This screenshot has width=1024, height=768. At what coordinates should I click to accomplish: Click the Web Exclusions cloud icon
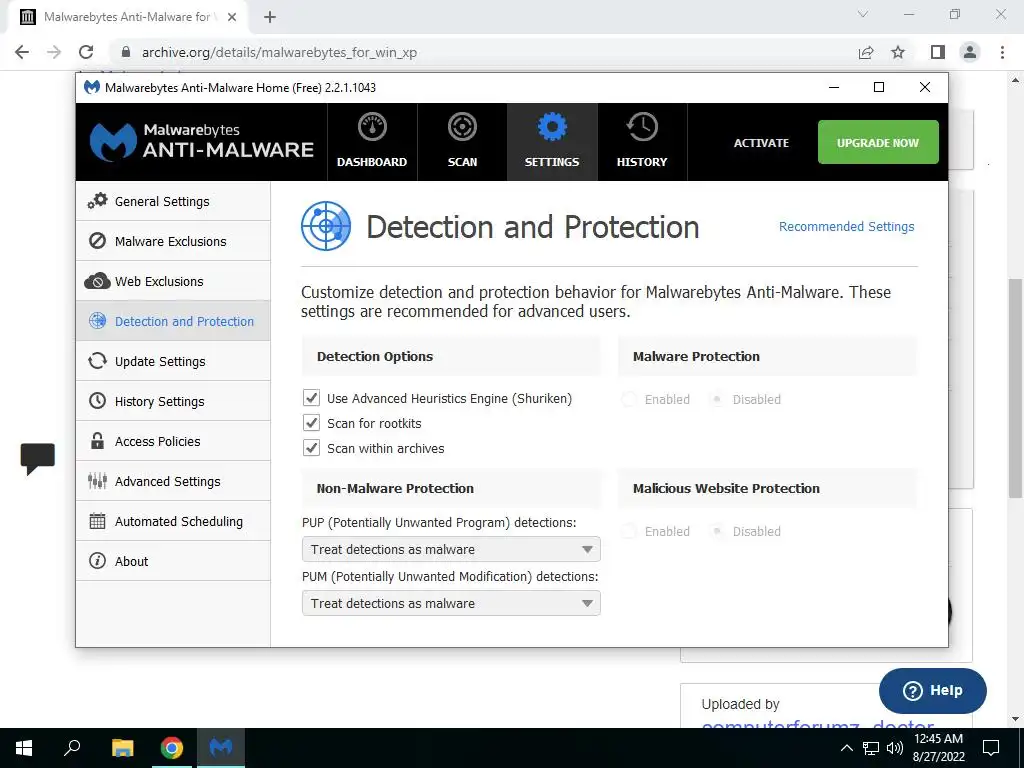pyautogui.click(x=97, y=281)
